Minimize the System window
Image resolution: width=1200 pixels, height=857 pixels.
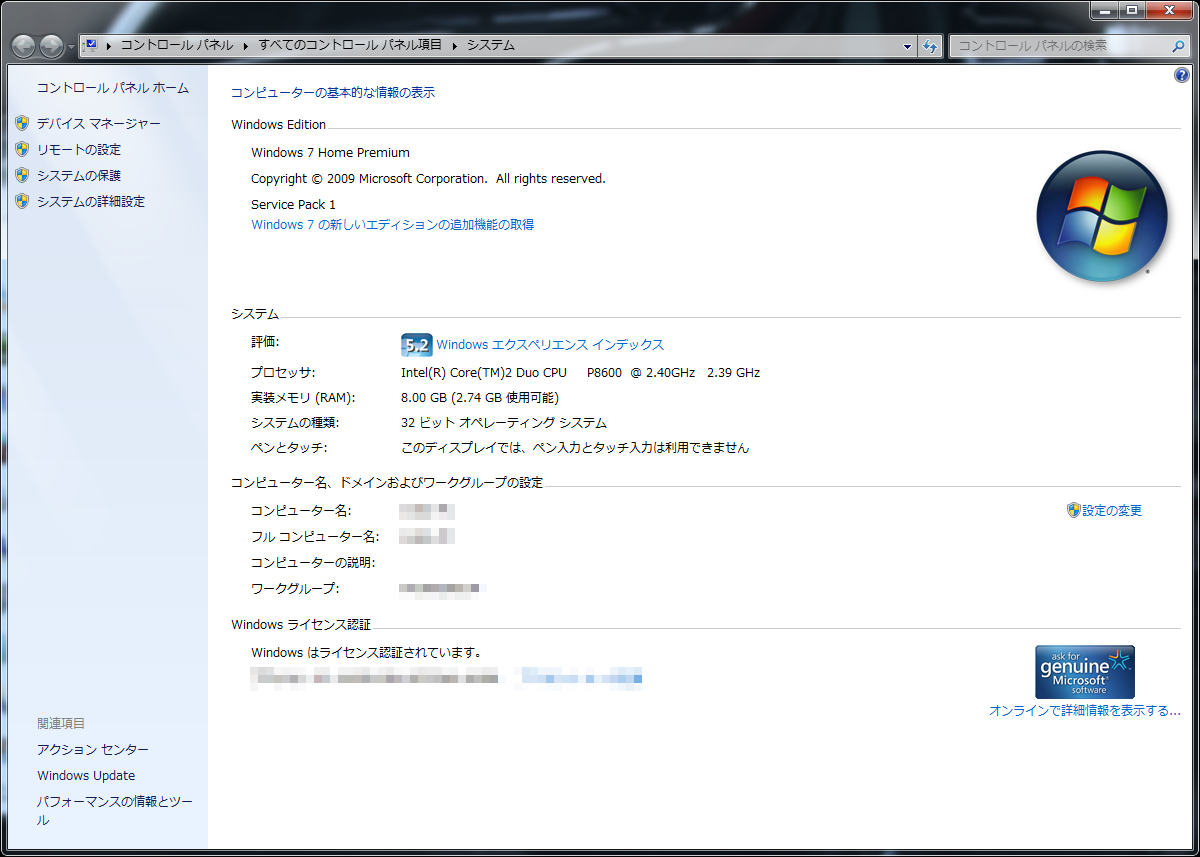point(1104,10)
